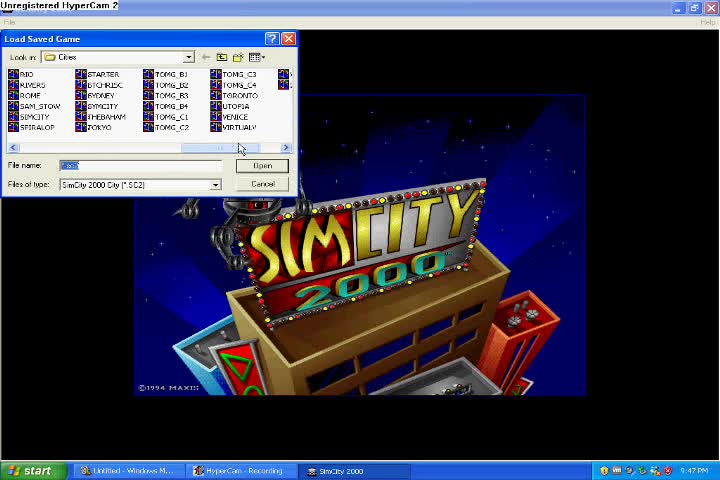The width and height of the screenshot is (720, 480).
Task: Click the dialog question mark help button
Action: click(x=272, y=39)
